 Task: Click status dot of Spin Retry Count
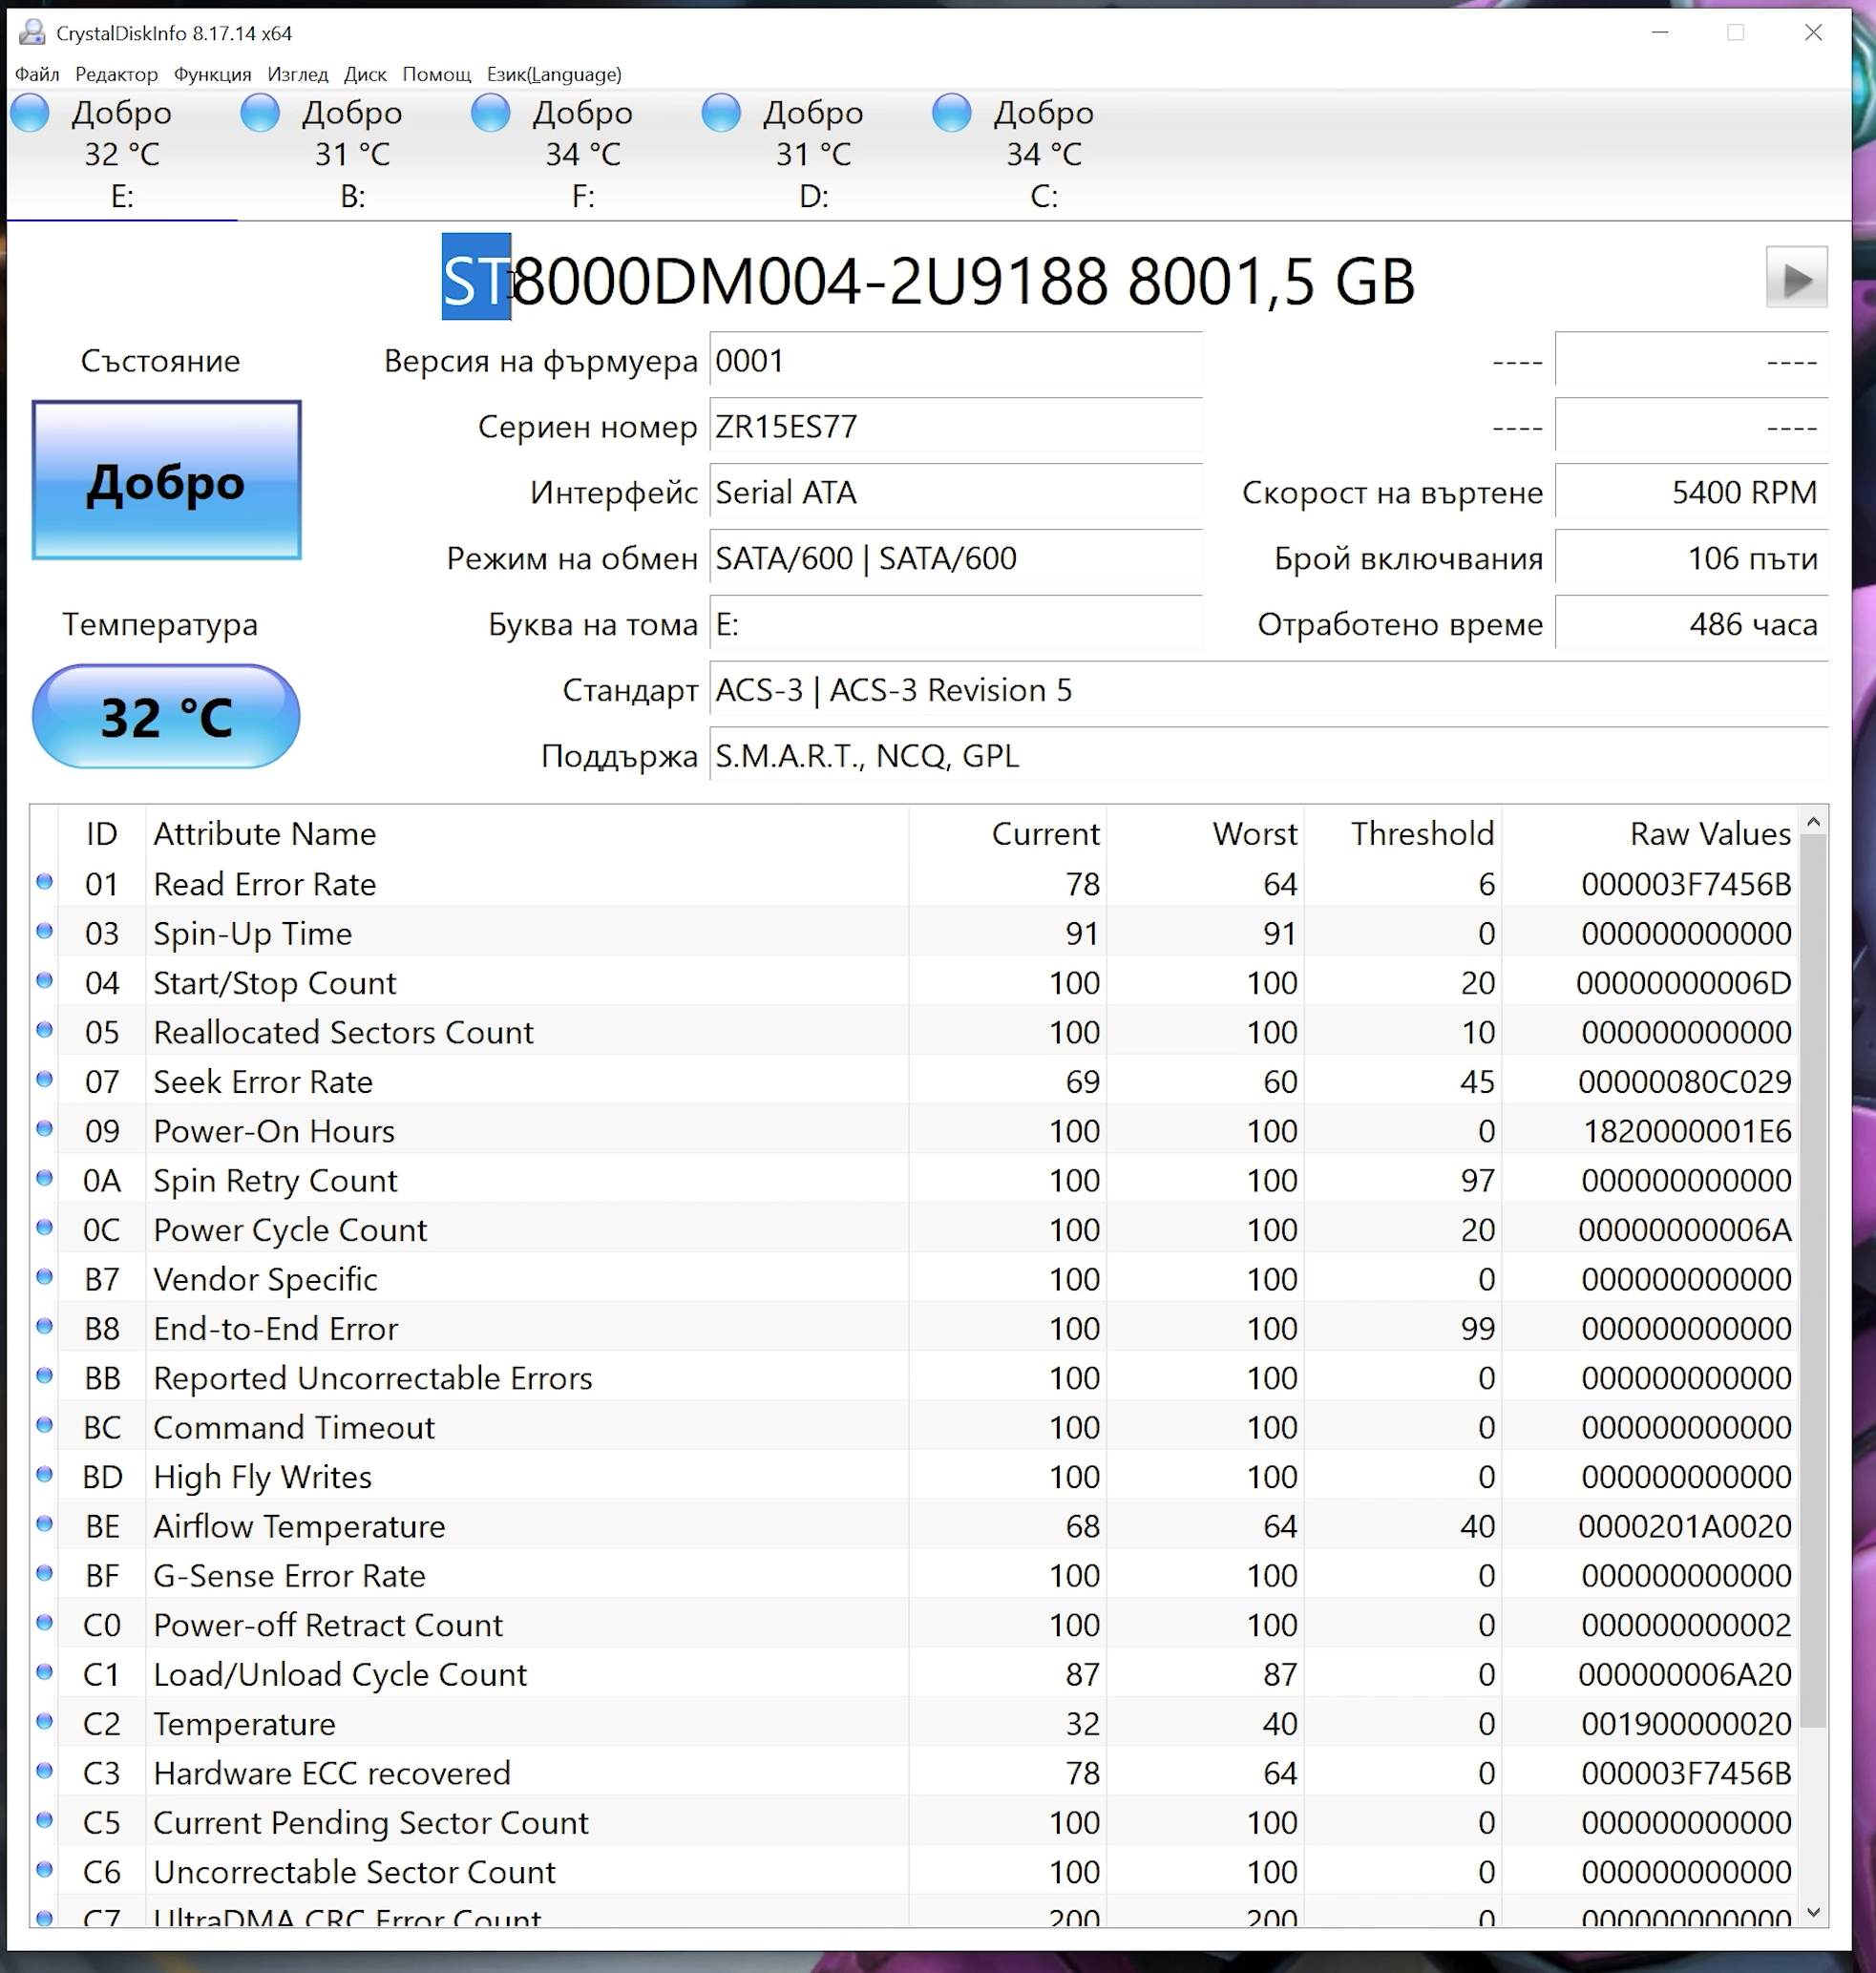point(44,1177)
